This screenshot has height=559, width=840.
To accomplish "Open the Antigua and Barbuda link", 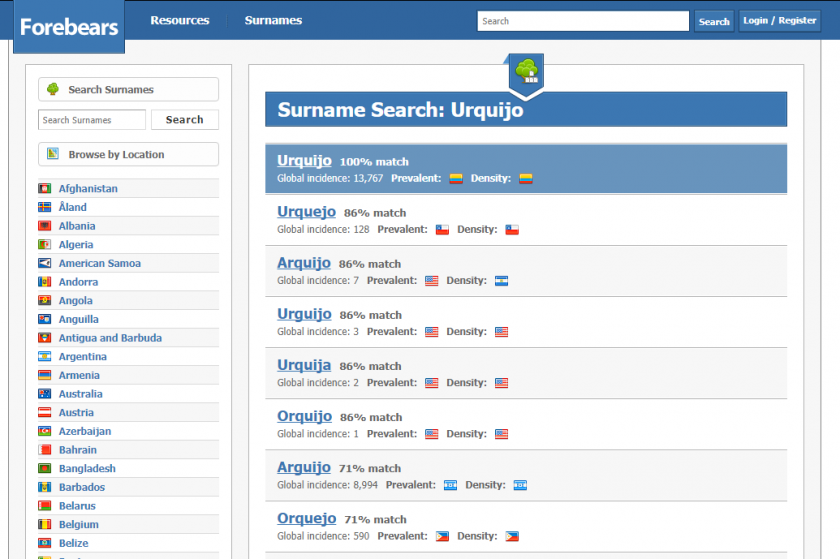I will click(110, 338).
